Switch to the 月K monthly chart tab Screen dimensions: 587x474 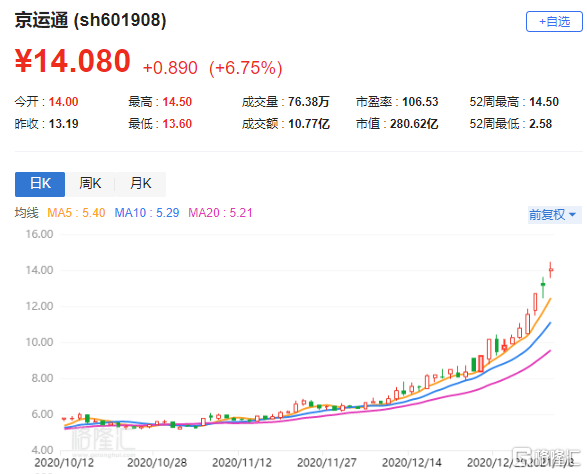click(140, 184)
